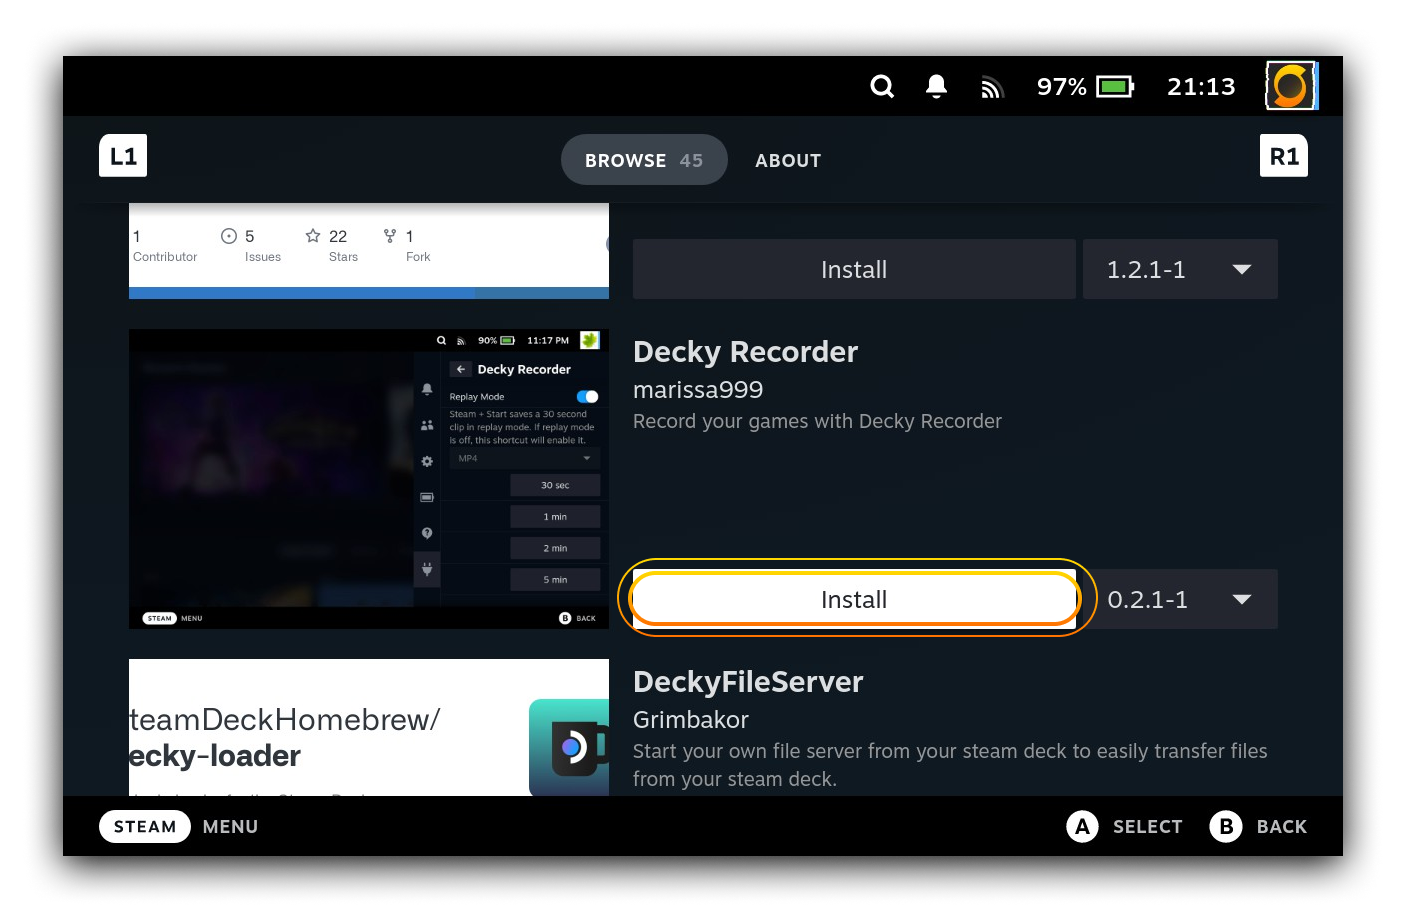The image size is (1405, 921).
Task: Expand the 1.2.1-1 version dropdown
Action: coord(1180,269)
